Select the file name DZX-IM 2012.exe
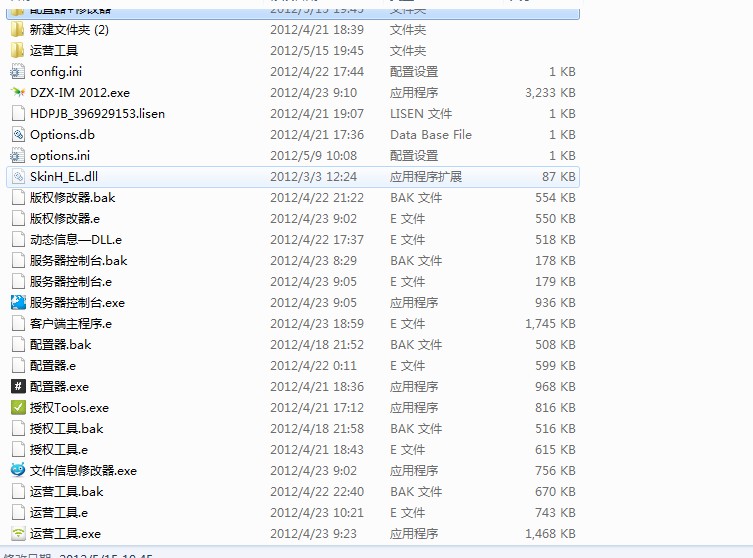The width and height of the screenshot is (753, 558). click(x=80, y=93)
